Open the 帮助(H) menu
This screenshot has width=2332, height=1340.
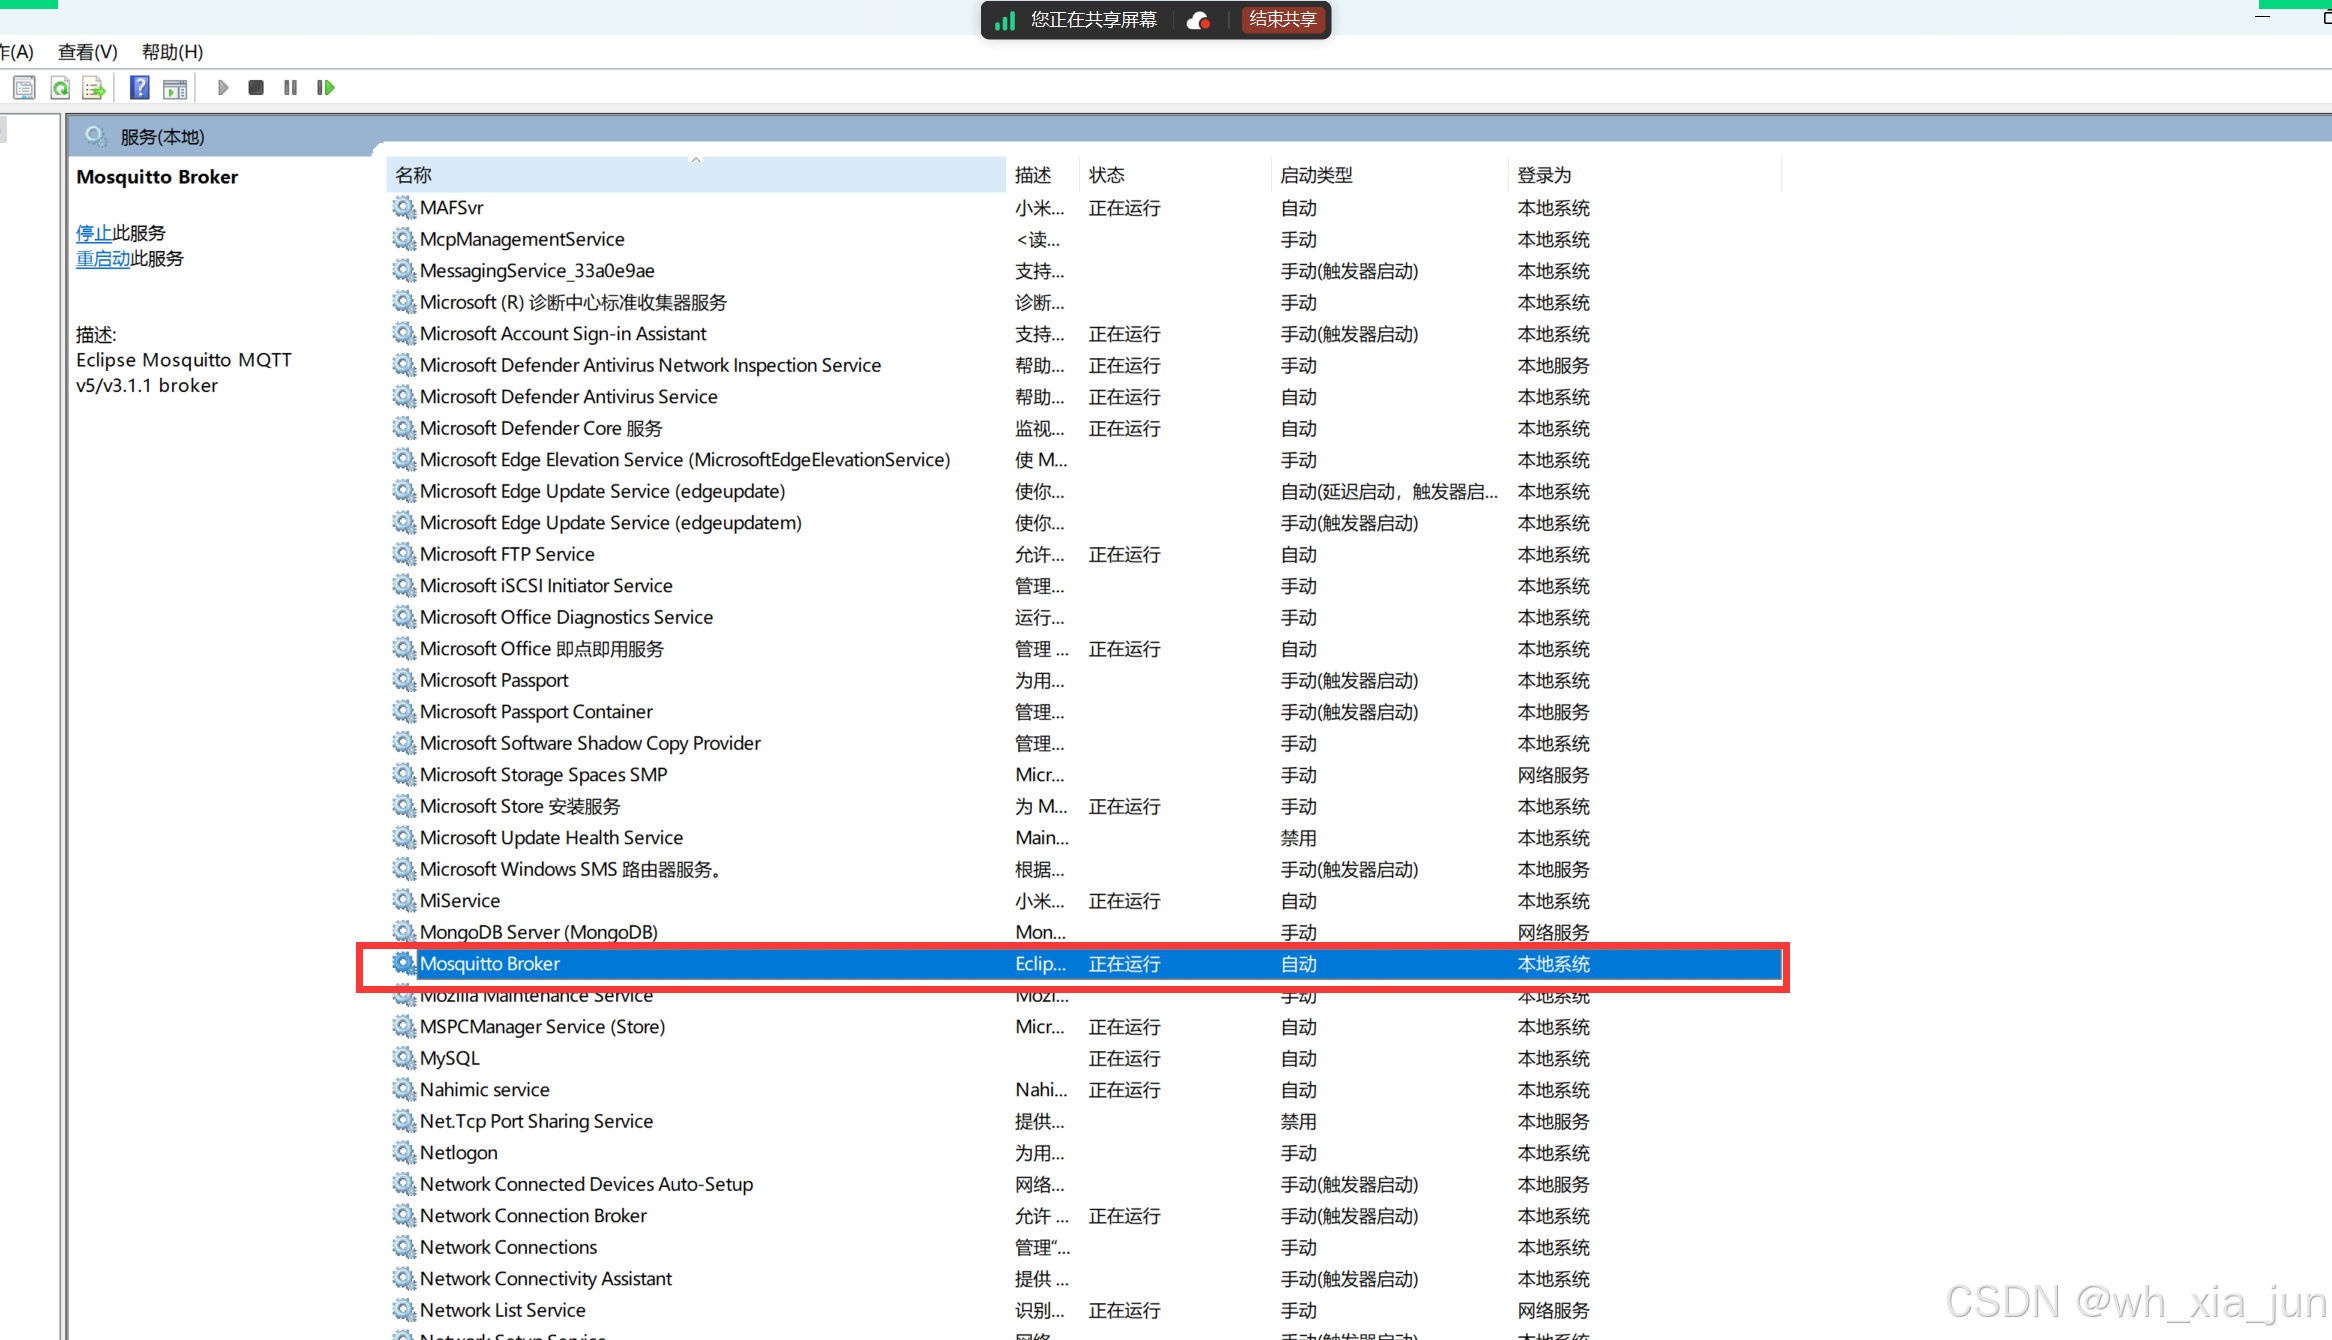pos(172,52)
